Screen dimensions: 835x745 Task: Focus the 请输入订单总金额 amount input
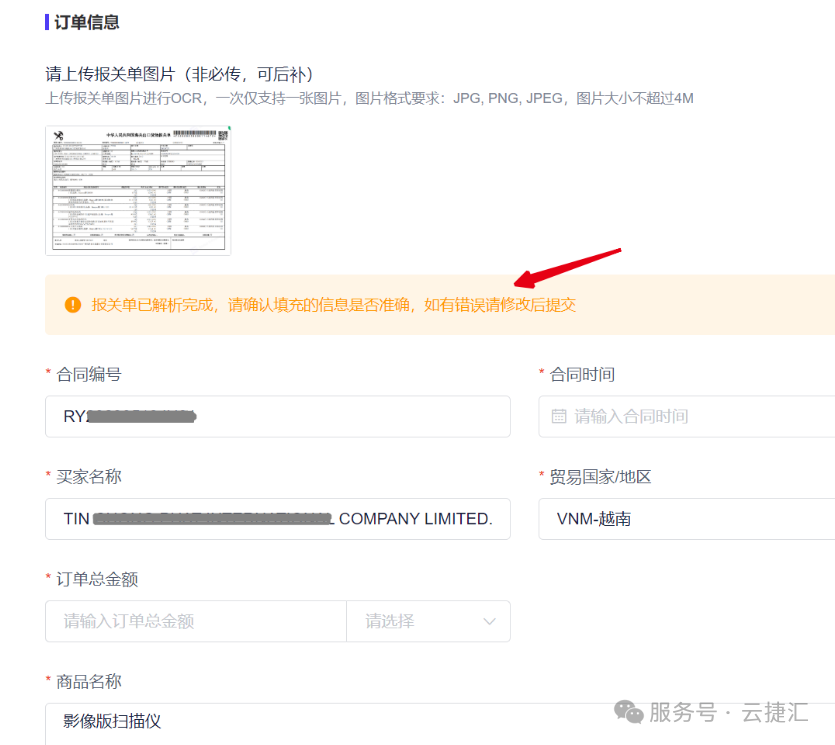click(x=196, y=621)
